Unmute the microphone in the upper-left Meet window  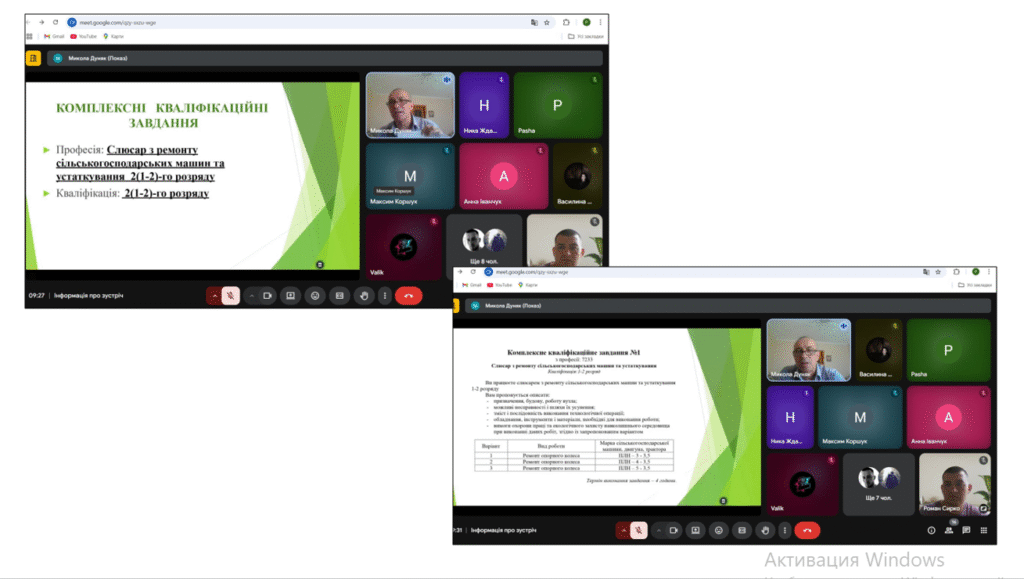pyautogui.click(x=230, y=296)
